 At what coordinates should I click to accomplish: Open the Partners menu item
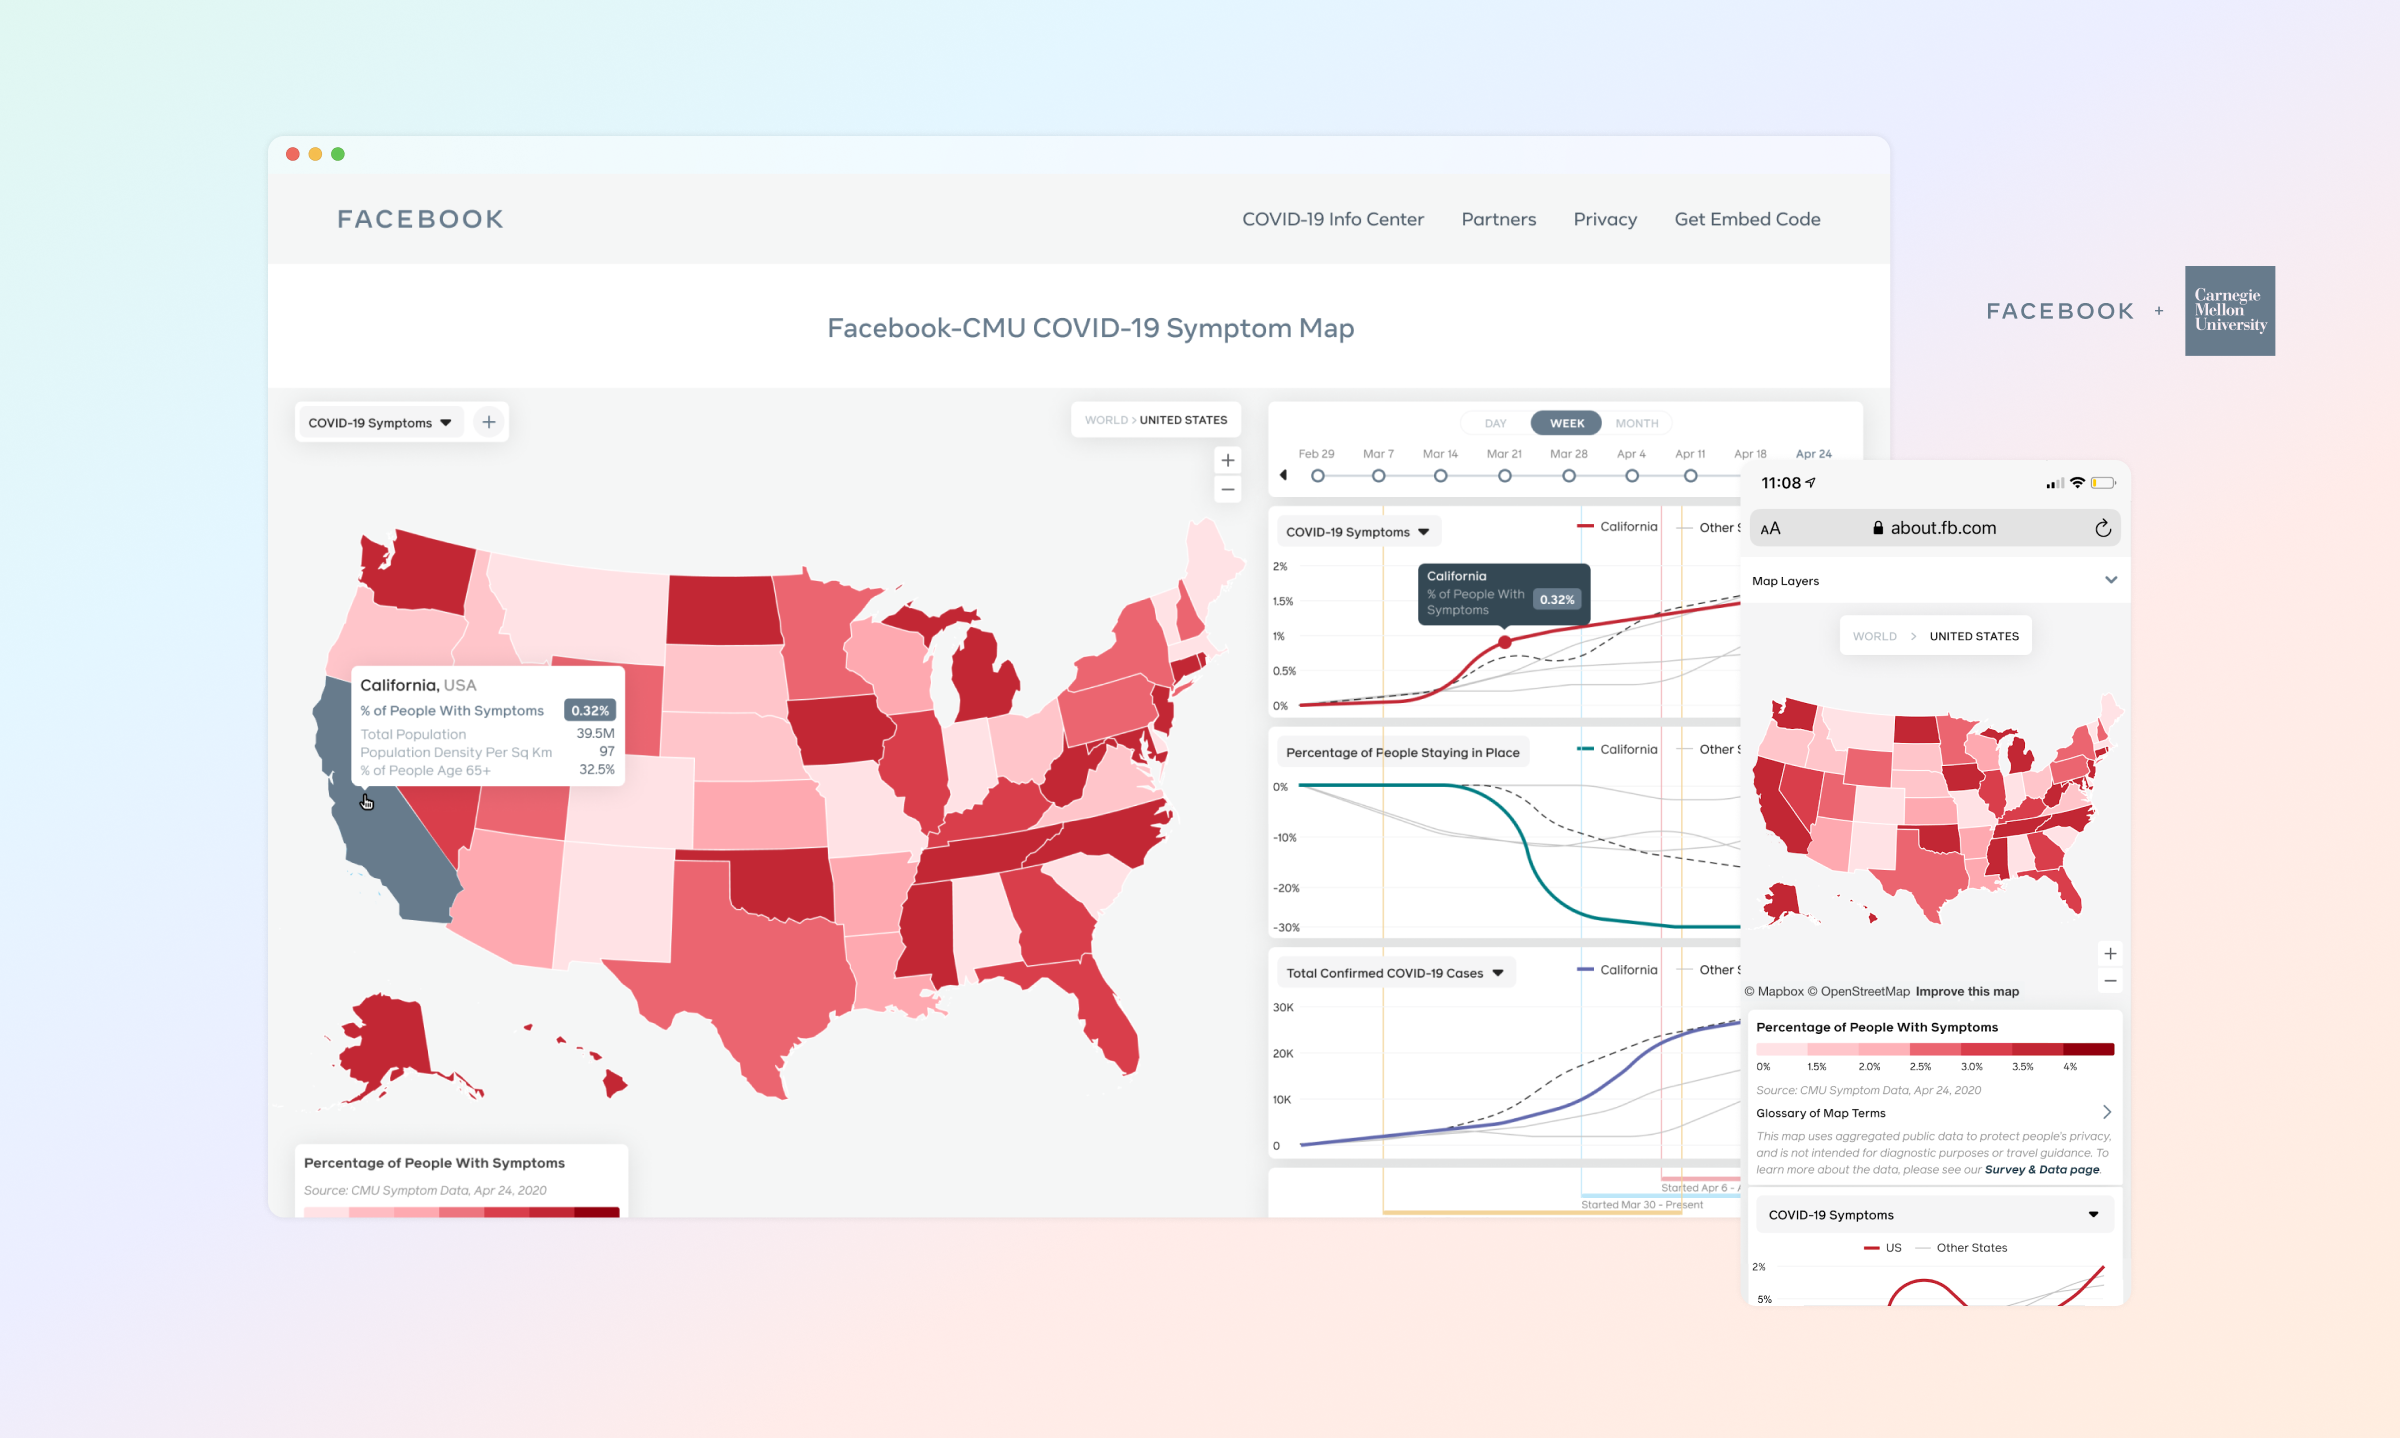1498,219
